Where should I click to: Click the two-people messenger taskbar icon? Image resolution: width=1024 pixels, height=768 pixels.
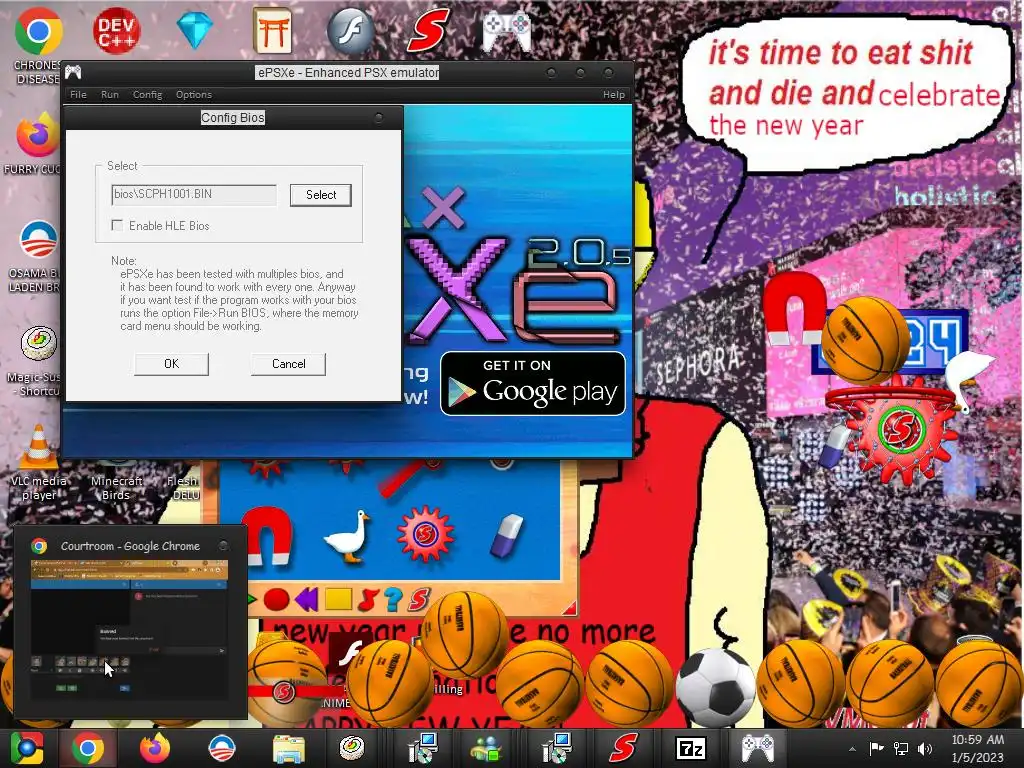[x=488, y=748]
